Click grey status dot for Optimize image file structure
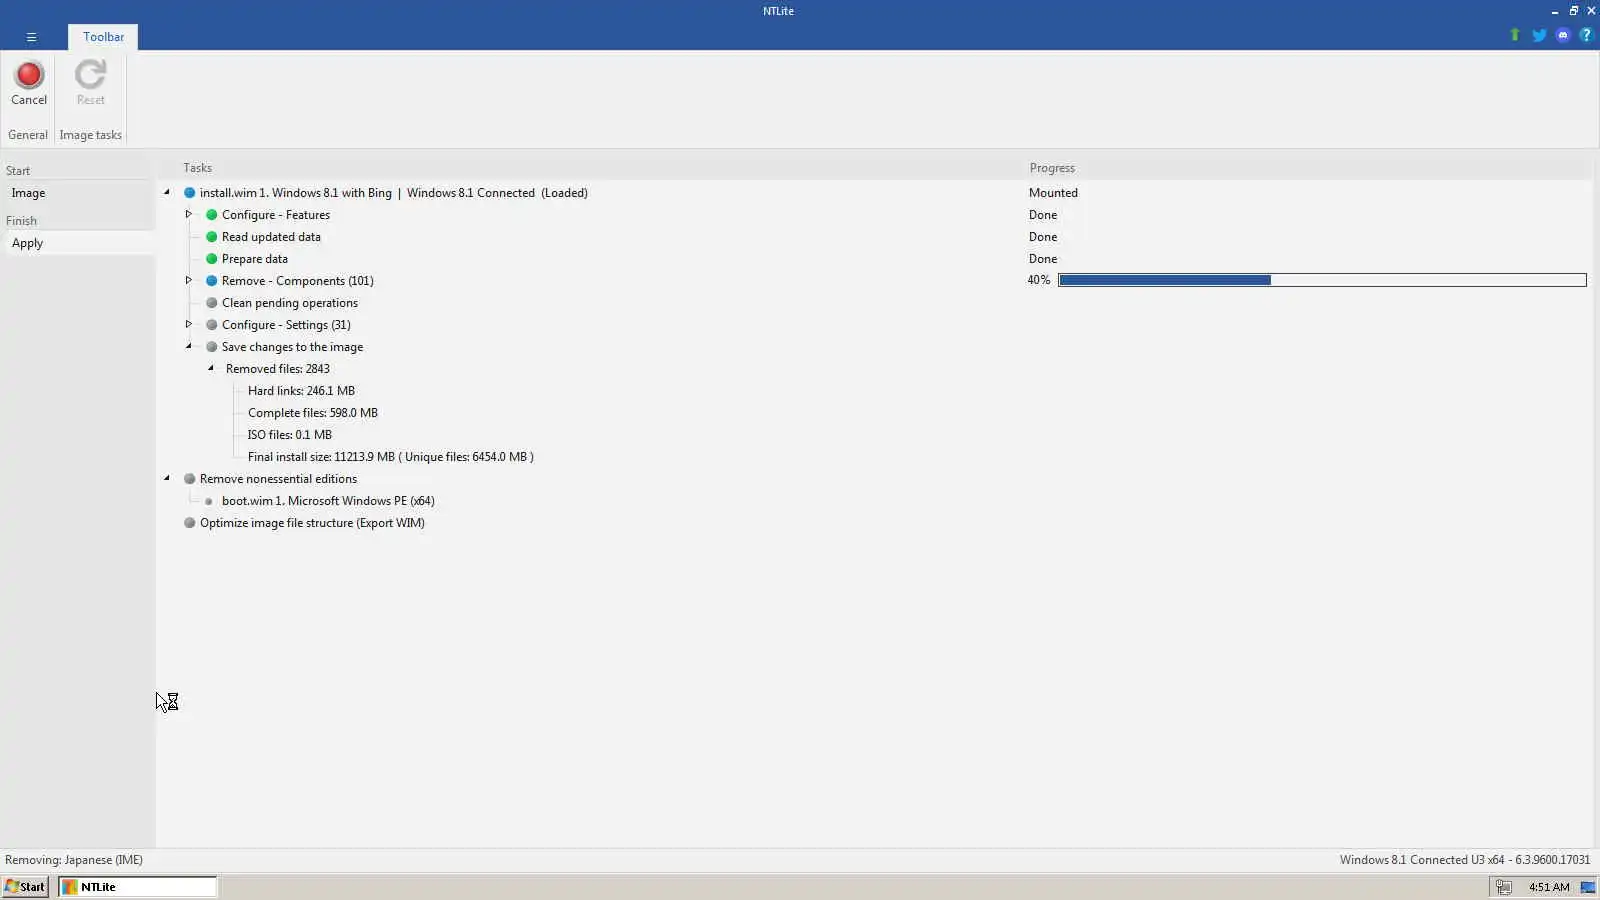 [x=189, y=523]
